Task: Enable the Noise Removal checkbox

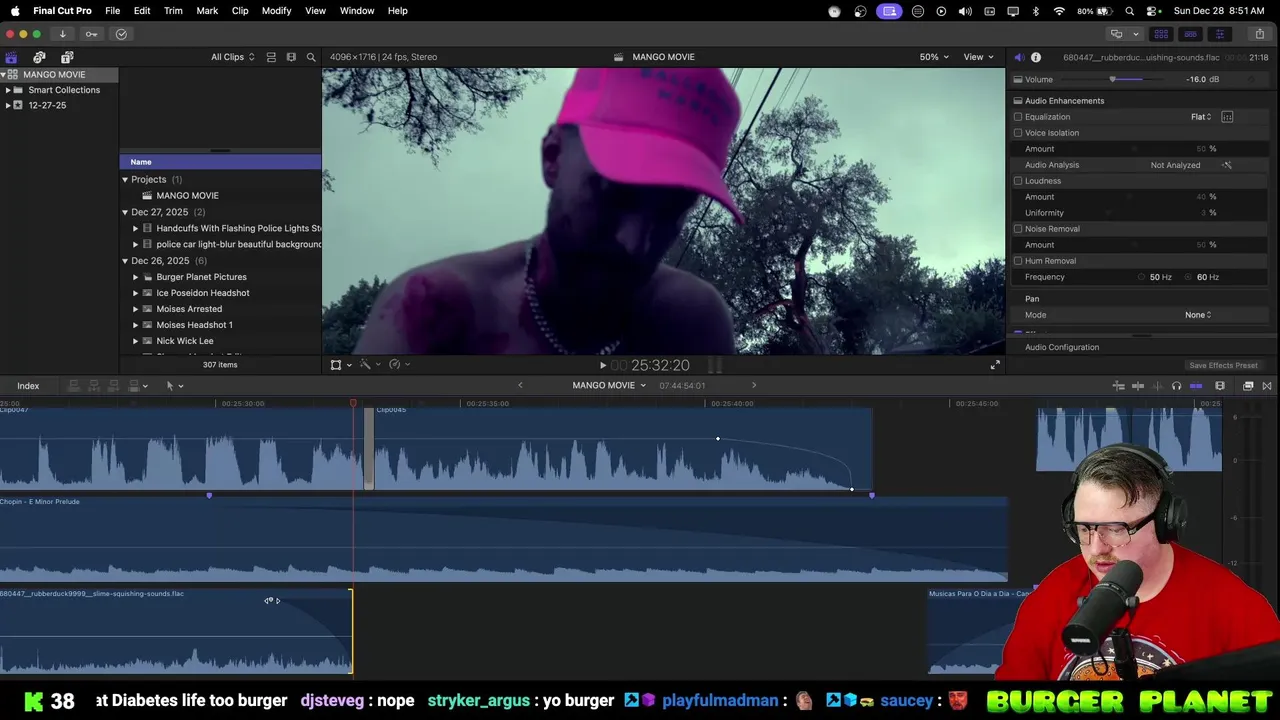Action: pyautogui.click(x=1018, y=229)
